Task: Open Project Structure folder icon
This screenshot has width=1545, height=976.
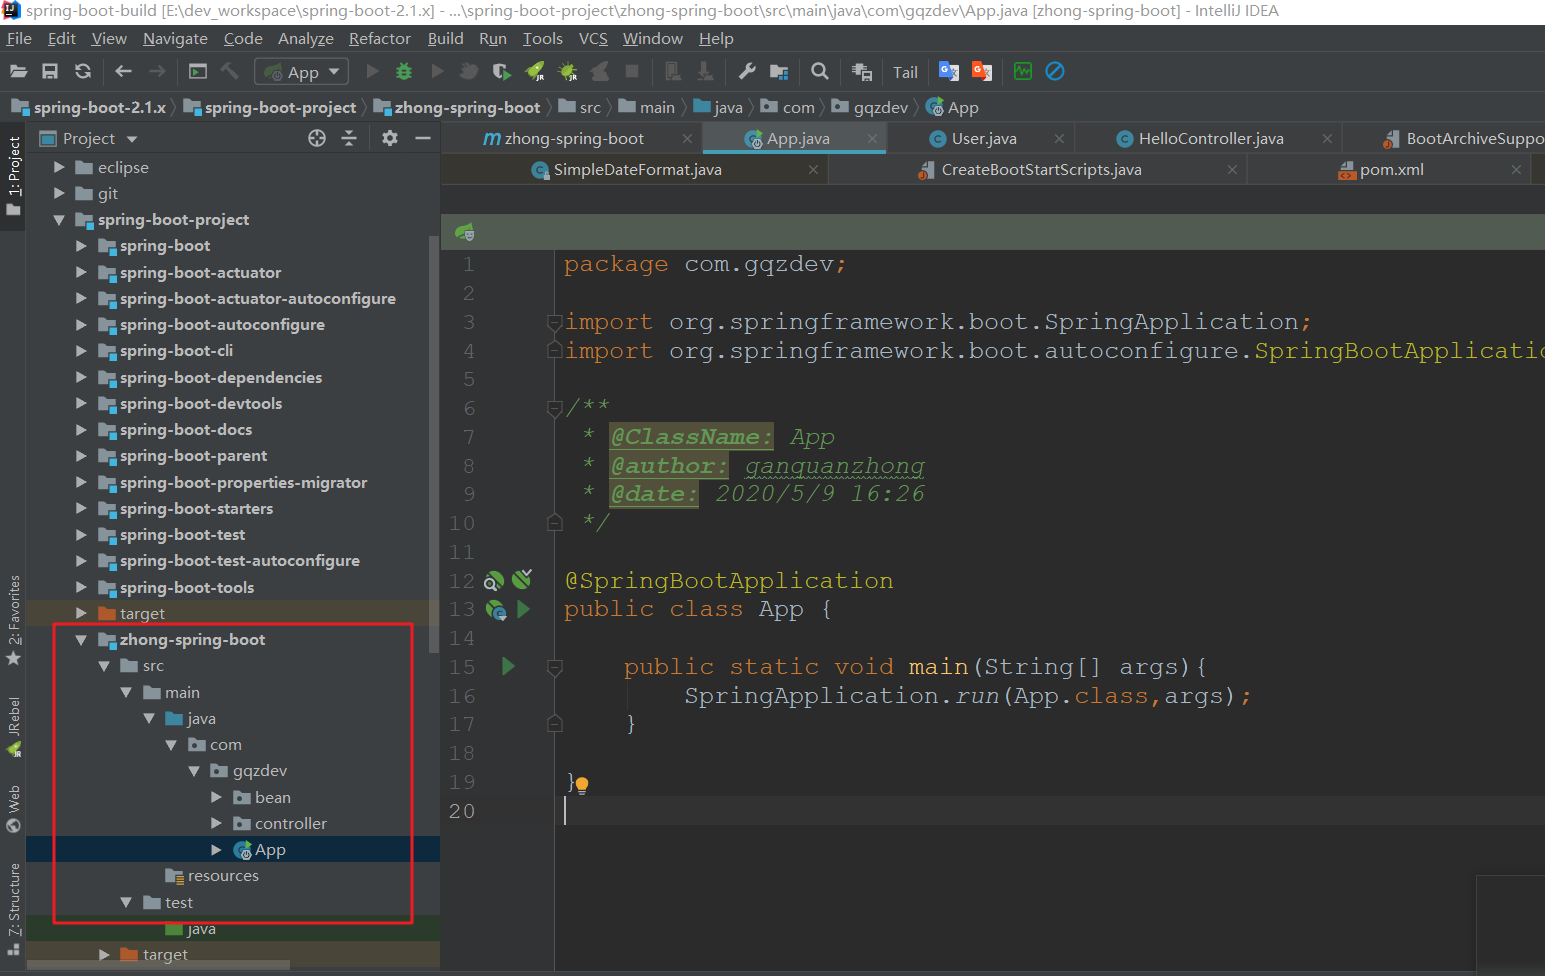Action: pyautogui.click(x=779, y=71)
